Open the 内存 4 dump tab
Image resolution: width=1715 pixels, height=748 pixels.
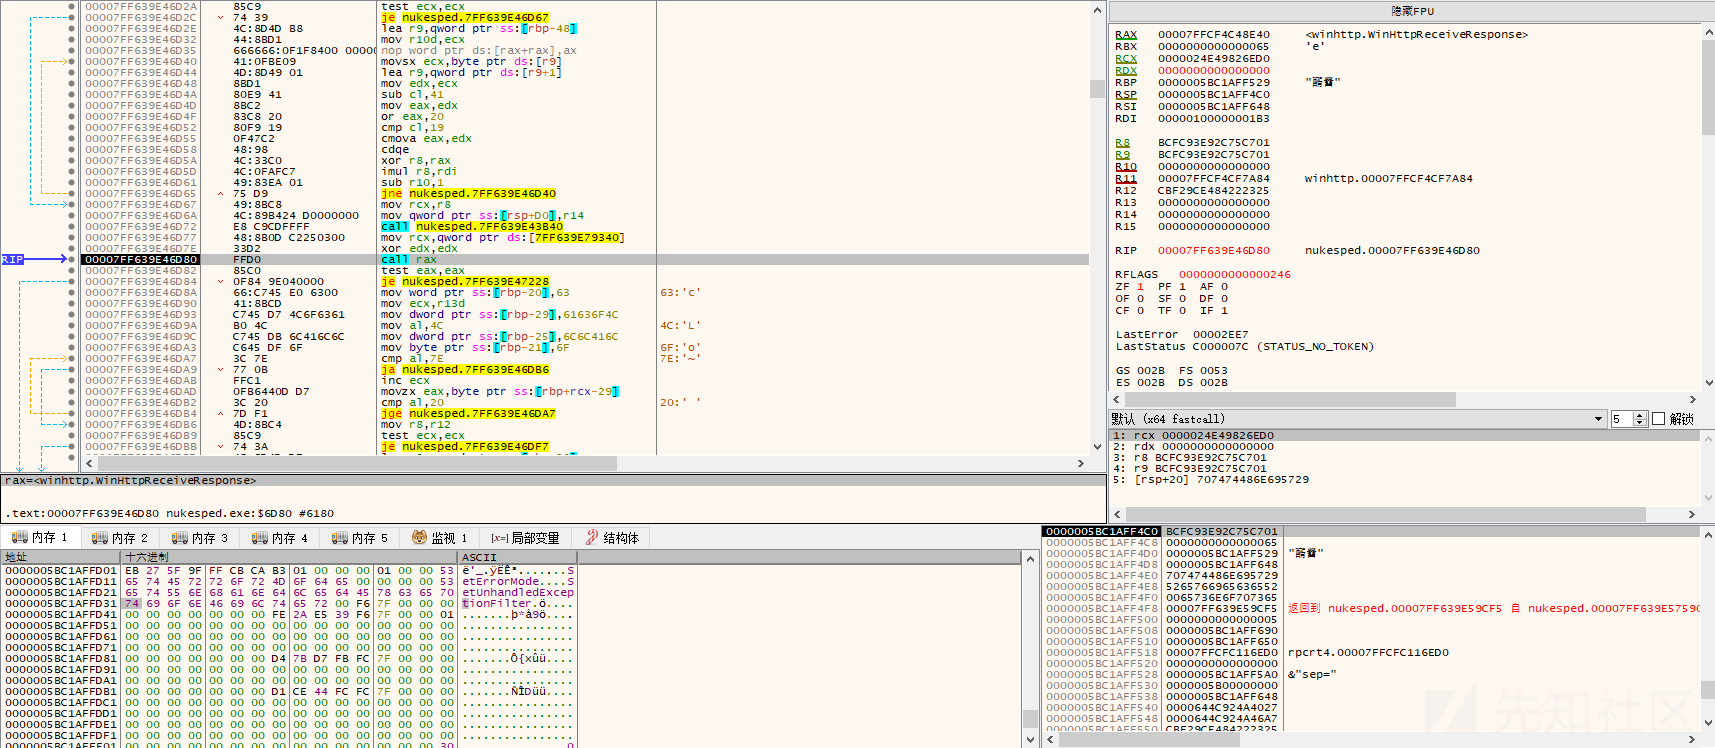pos(280,538)
